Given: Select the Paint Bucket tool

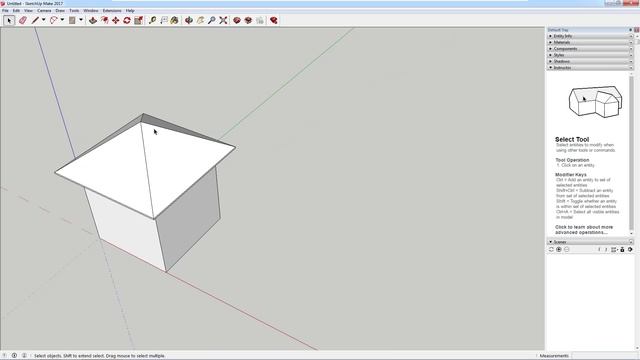Looking at the screenshot, I should (x=175, y=20).
